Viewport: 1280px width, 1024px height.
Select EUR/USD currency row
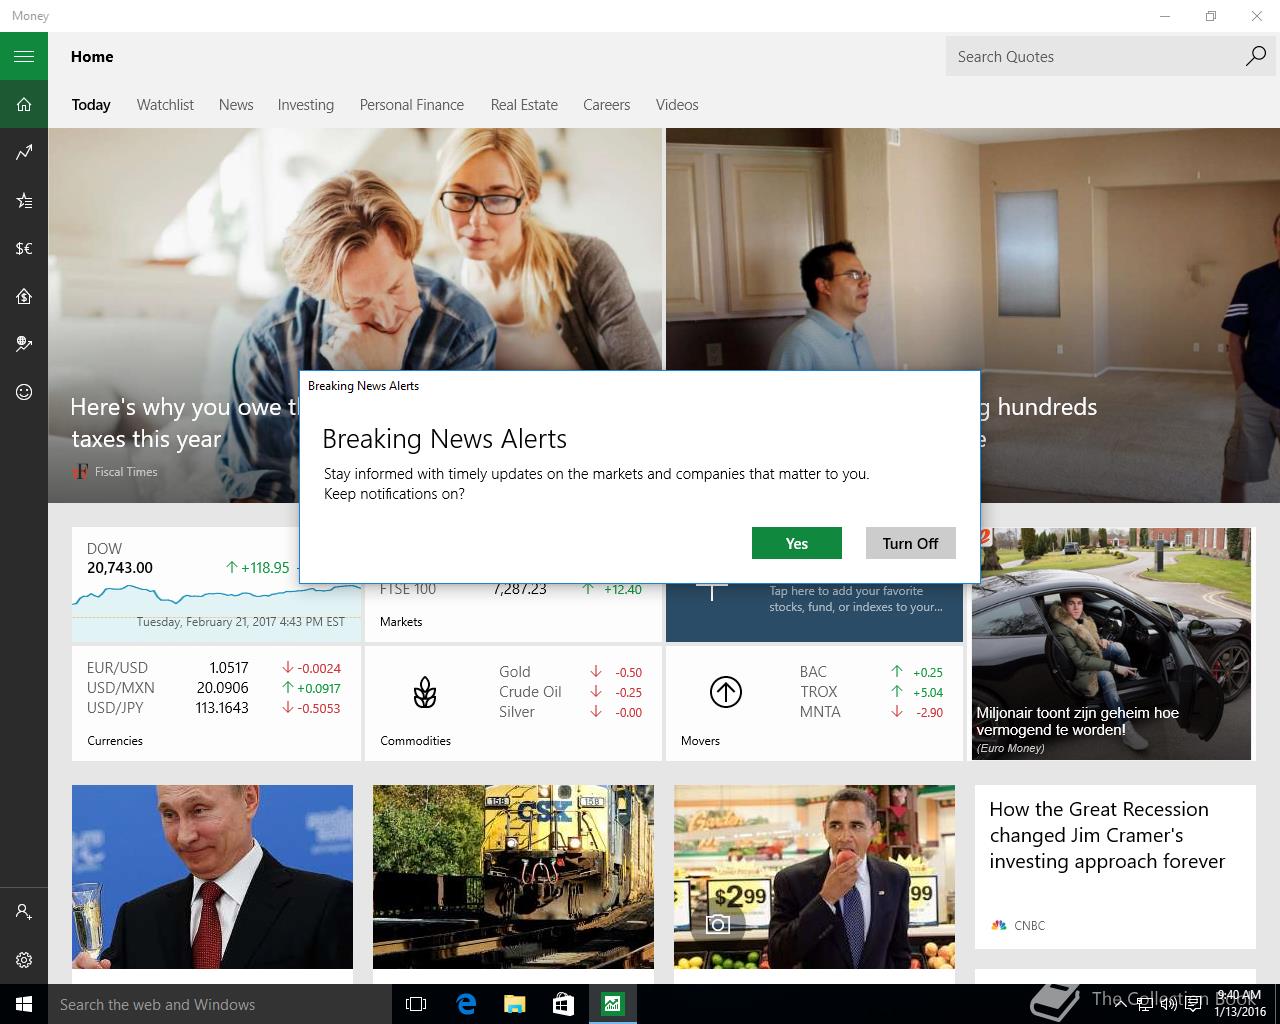tap(214, 668)
